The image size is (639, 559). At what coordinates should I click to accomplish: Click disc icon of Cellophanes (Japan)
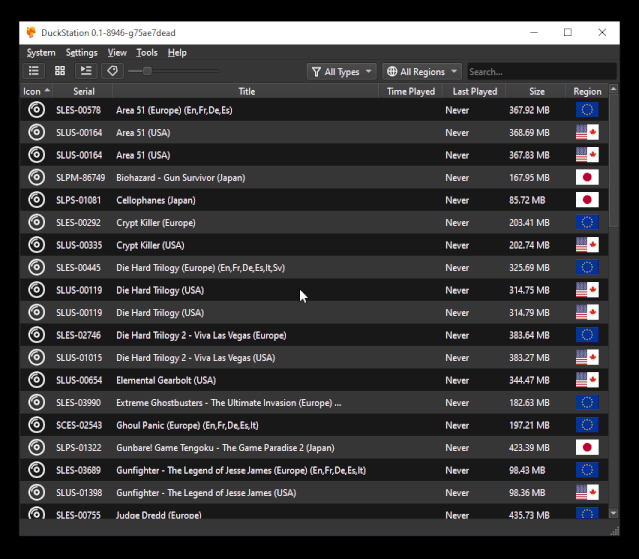pyautogui.click(x=36, y=200)
